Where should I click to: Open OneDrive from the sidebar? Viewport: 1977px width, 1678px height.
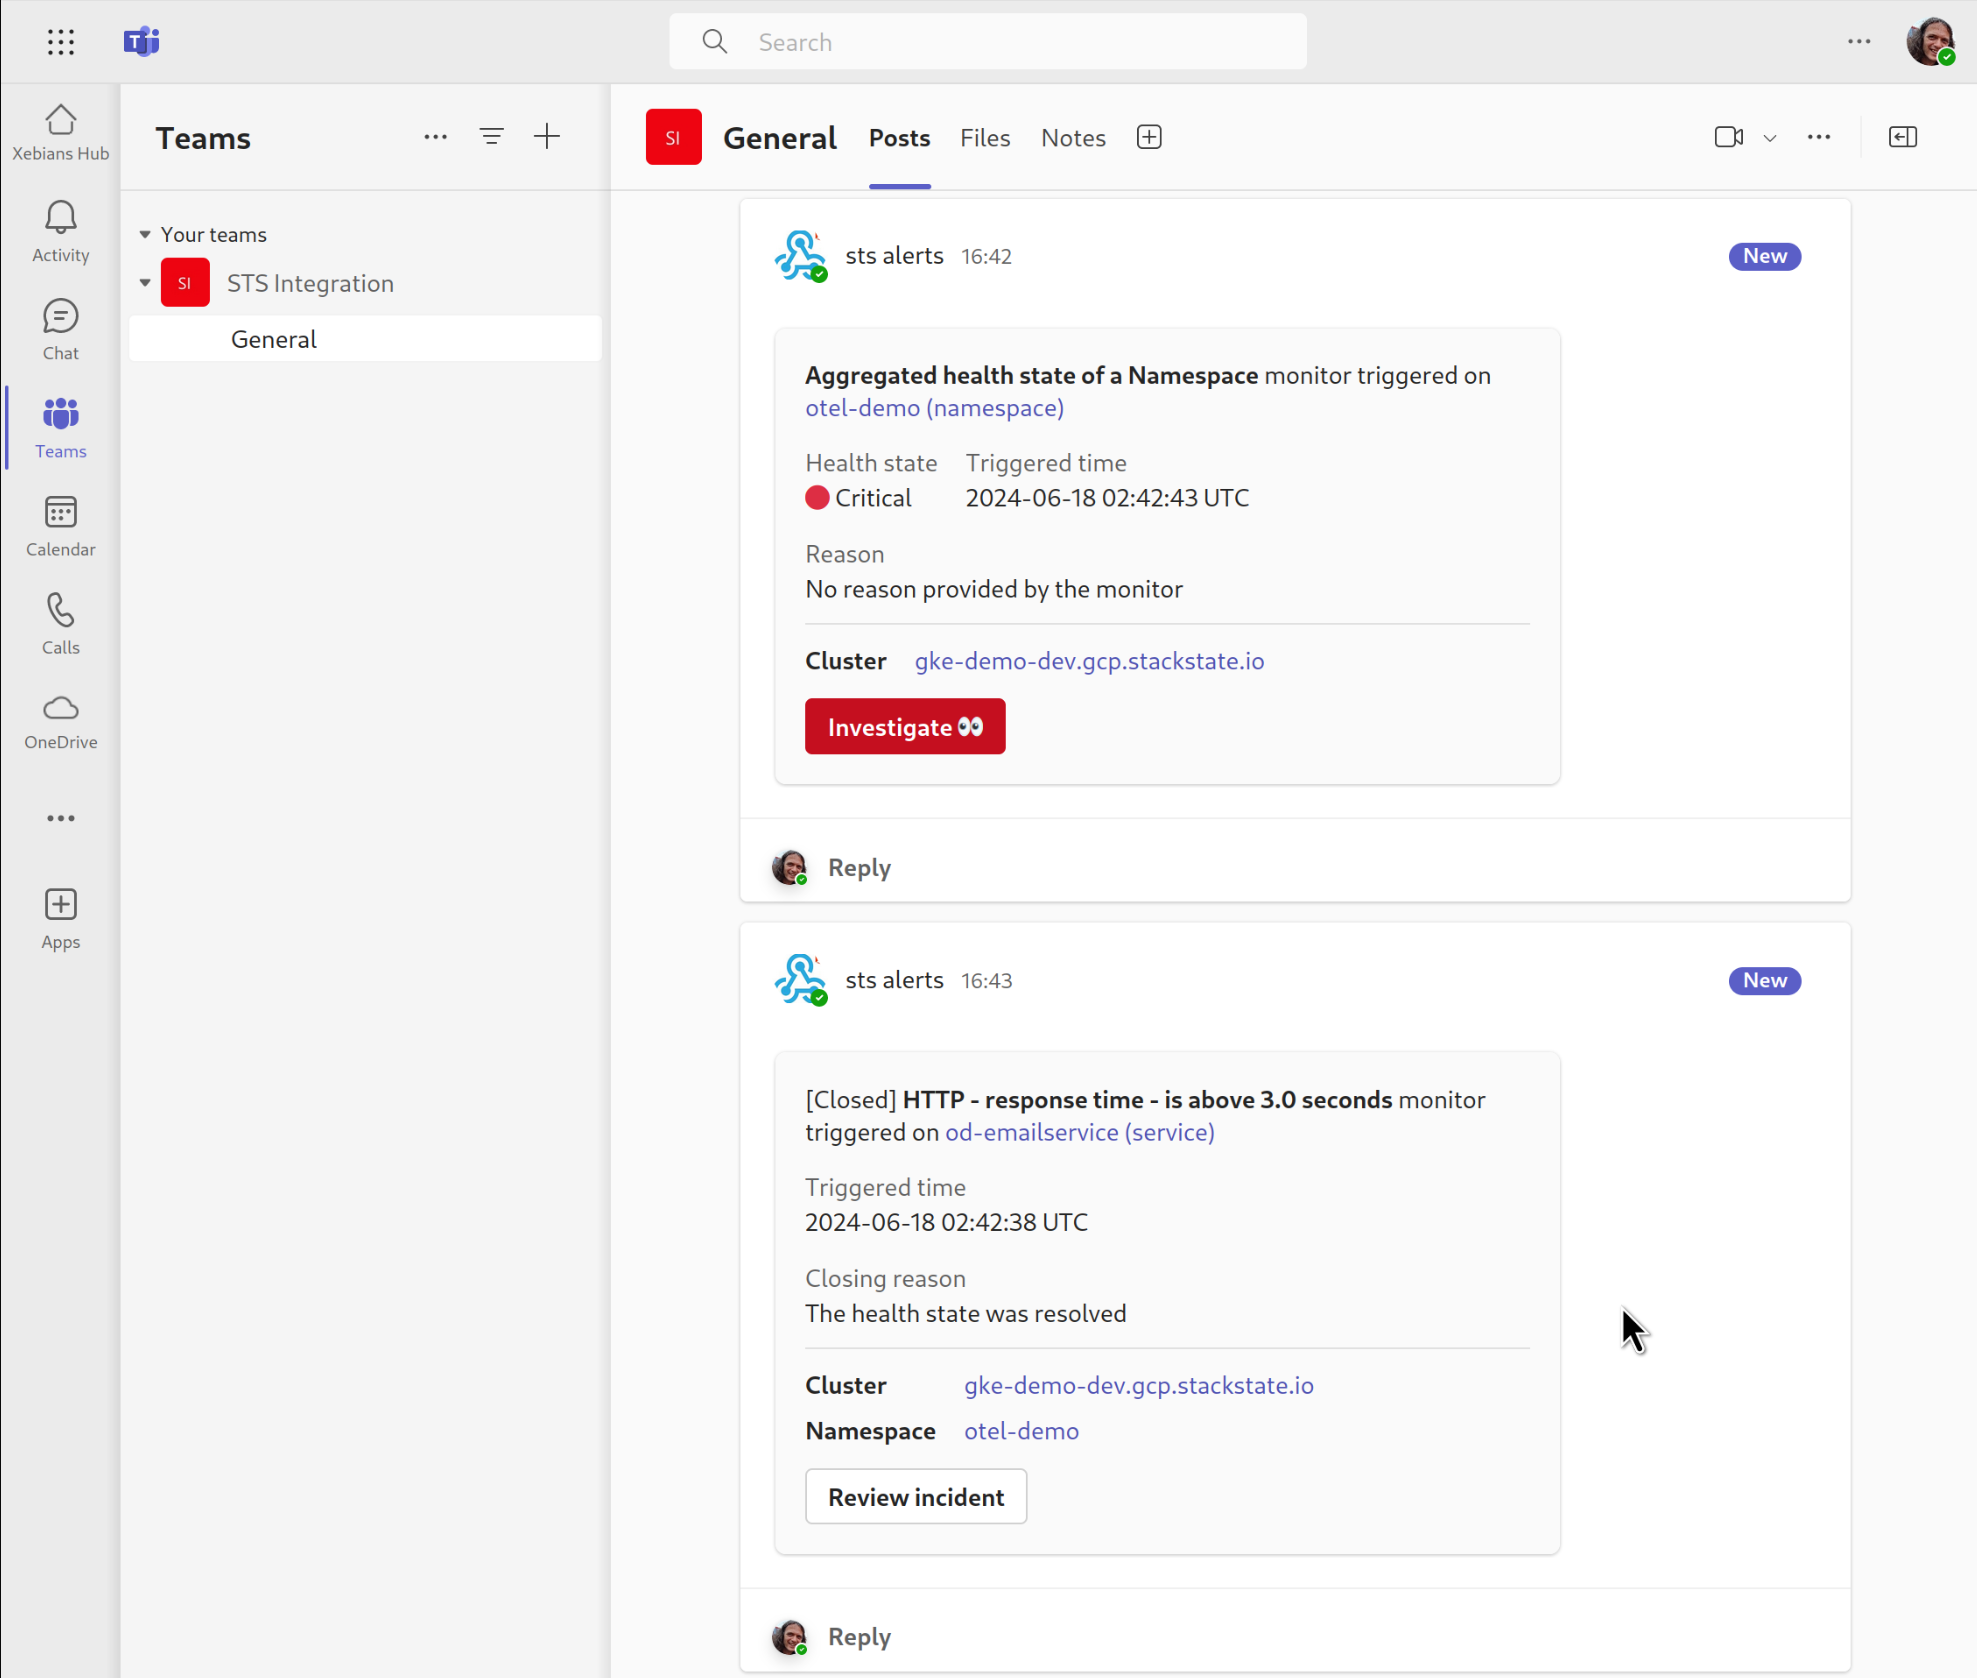pyautogui.click(x=60, y=720)
